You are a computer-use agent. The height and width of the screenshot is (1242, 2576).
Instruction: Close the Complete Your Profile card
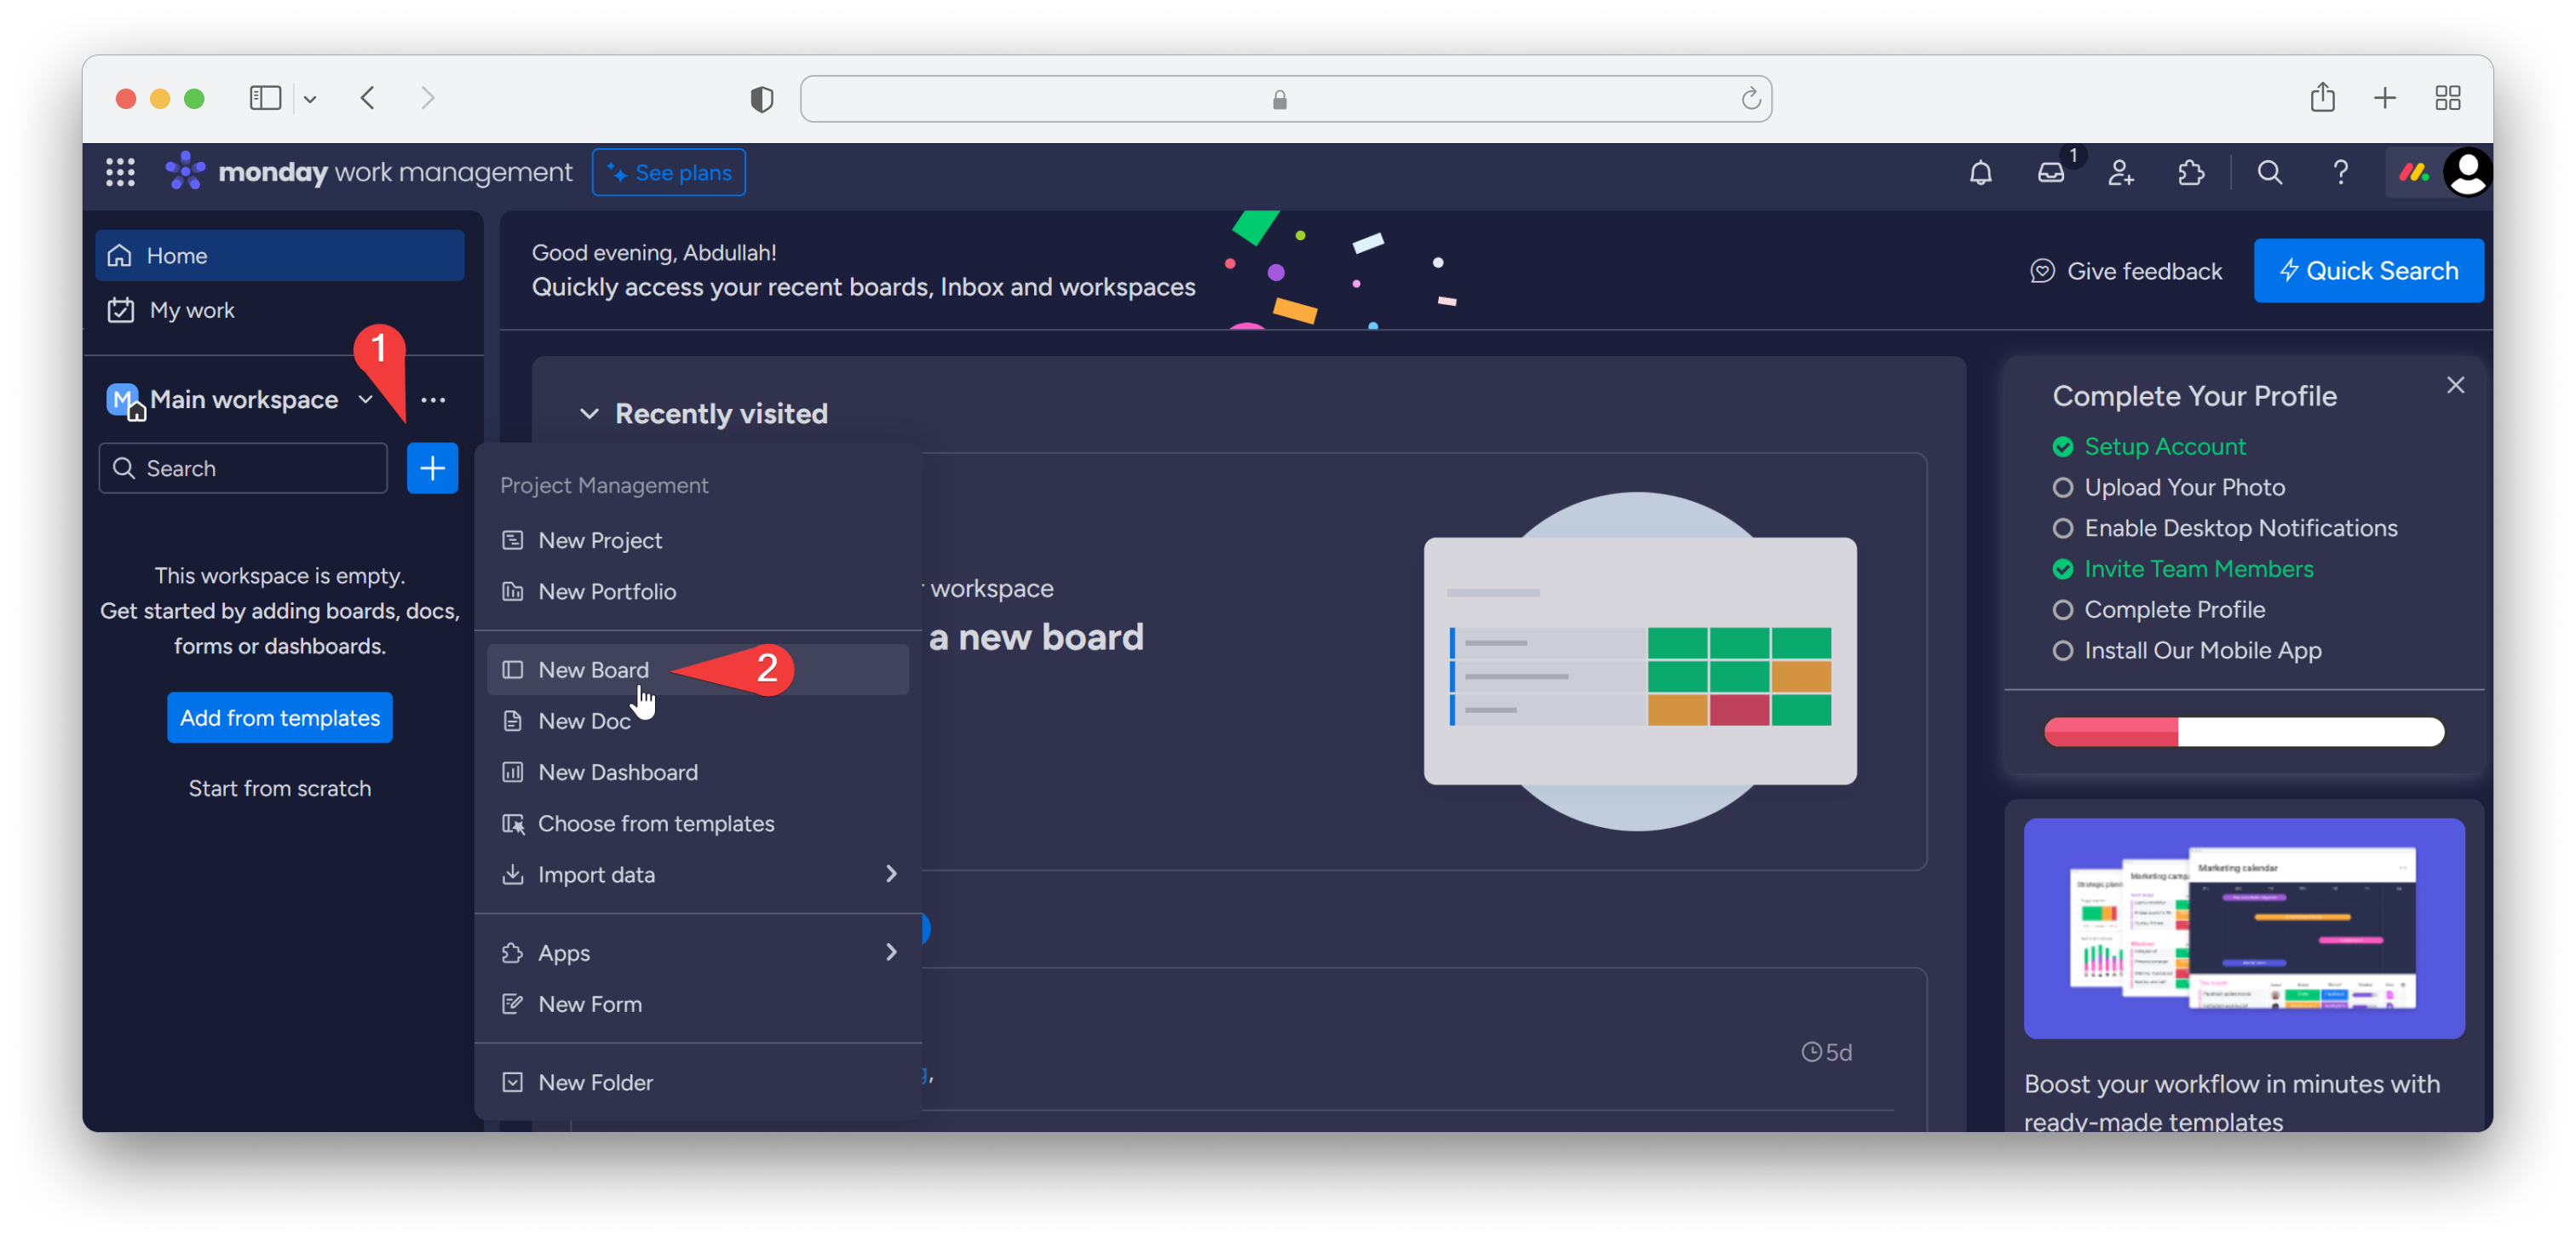click(x=2454, y=385)
